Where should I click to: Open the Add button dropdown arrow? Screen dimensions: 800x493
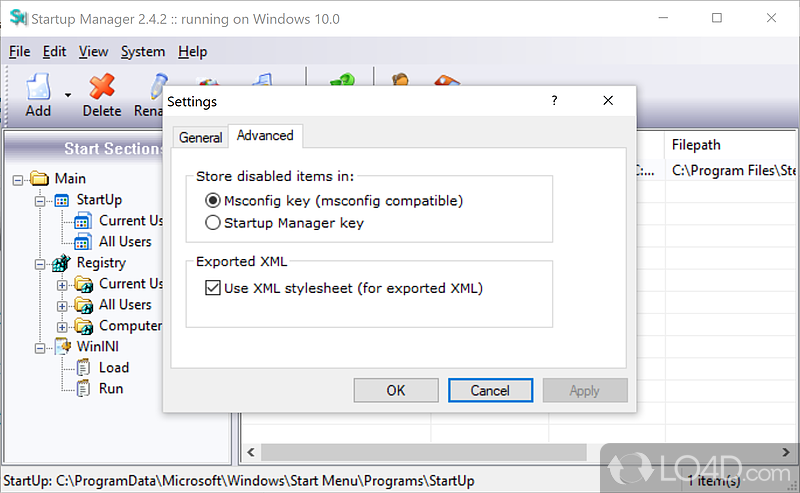(x=68, y=95)
